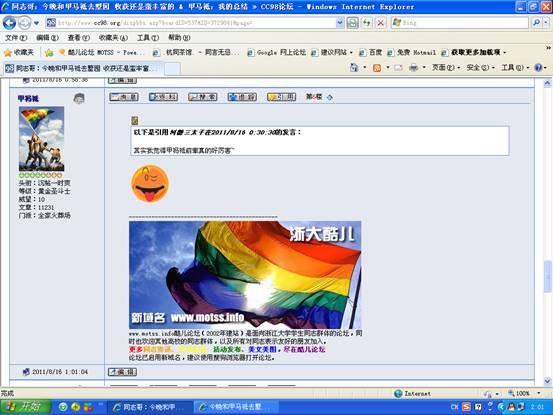Click the 收藏夹 star favorites button
The height and width of the screenshot is (415, 553).
[x=19, y=53]
